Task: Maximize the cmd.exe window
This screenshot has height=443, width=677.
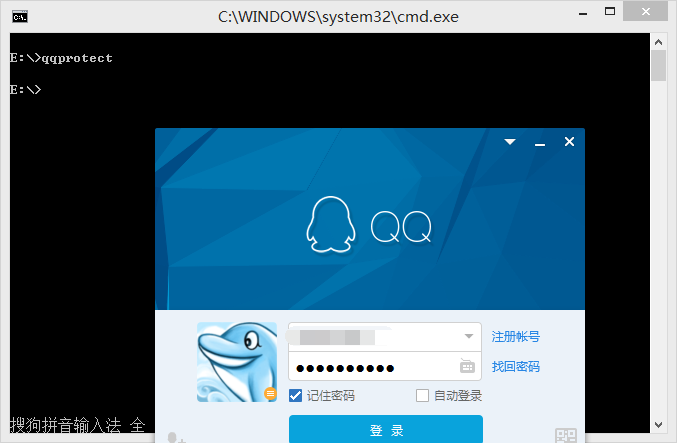Action: point(610,12)
